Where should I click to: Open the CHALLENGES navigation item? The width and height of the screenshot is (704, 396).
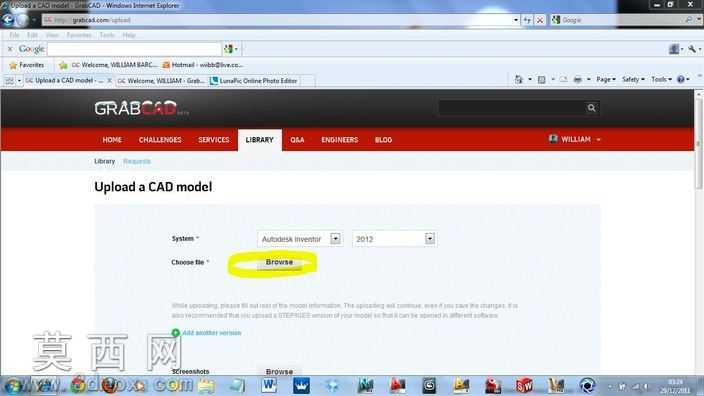click(160, 140)
